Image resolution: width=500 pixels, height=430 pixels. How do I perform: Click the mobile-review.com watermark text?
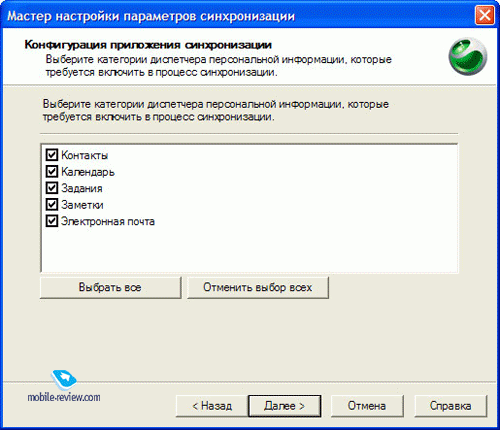[x=64, y=397]
